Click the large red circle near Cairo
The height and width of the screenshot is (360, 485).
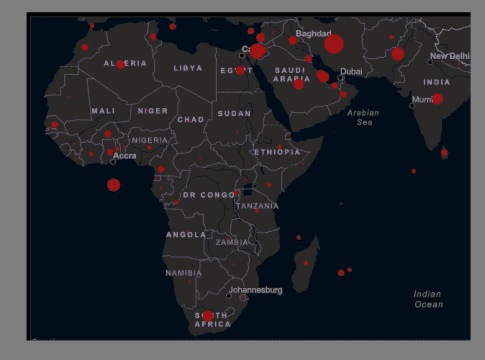(x=257, y=51)
